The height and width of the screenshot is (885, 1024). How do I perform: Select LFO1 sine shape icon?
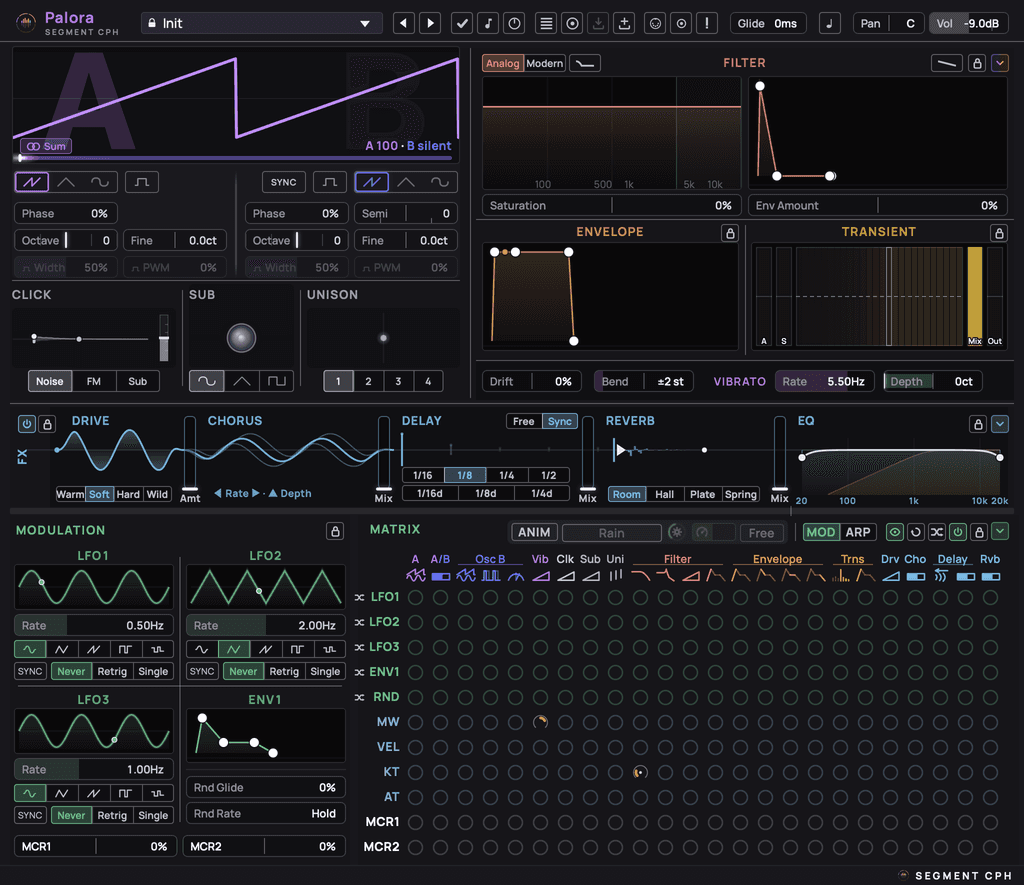(30, 649)
